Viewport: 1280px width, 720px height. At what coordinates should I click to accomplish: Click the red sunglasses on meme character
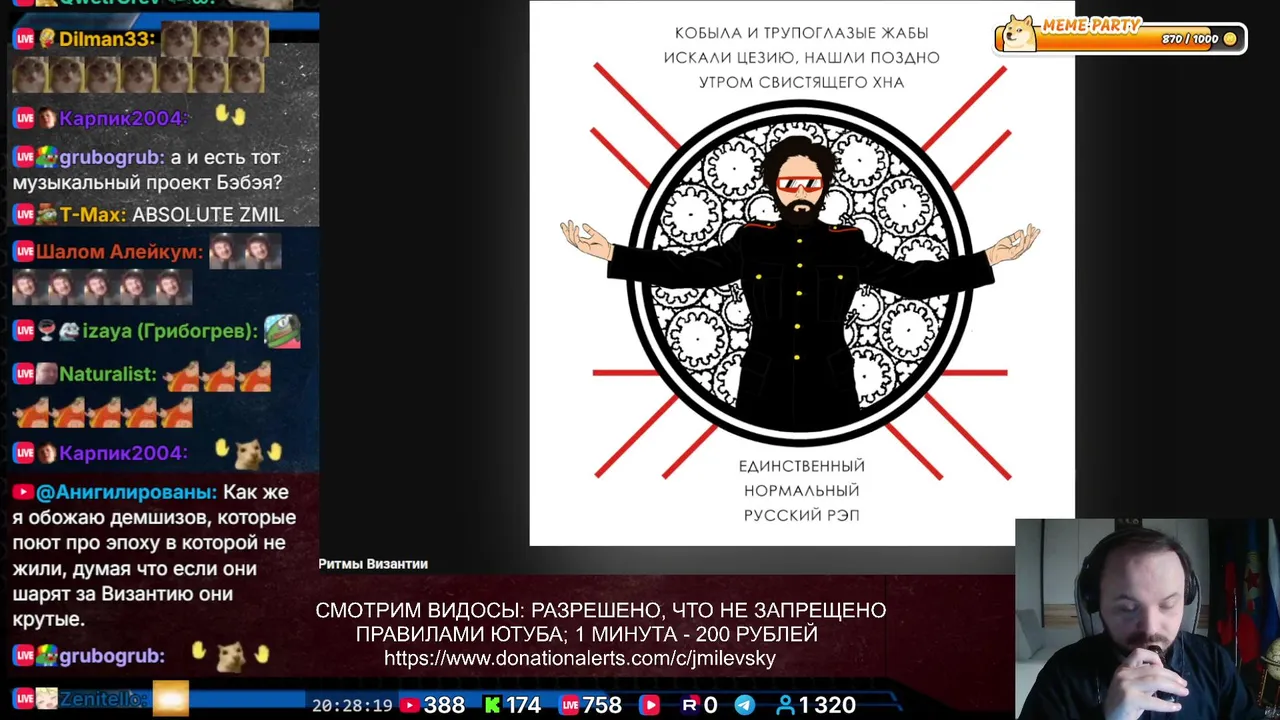click(800, 184)
